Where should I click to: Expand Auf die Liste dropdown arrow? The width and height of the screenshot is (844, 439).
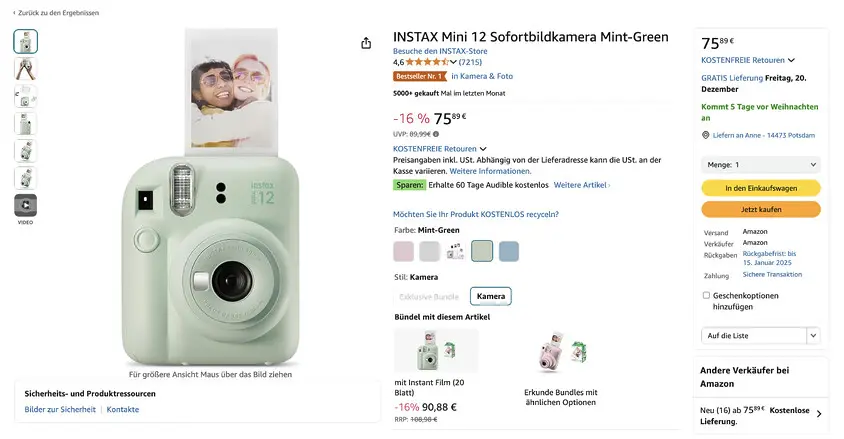(x=813, y=336)
